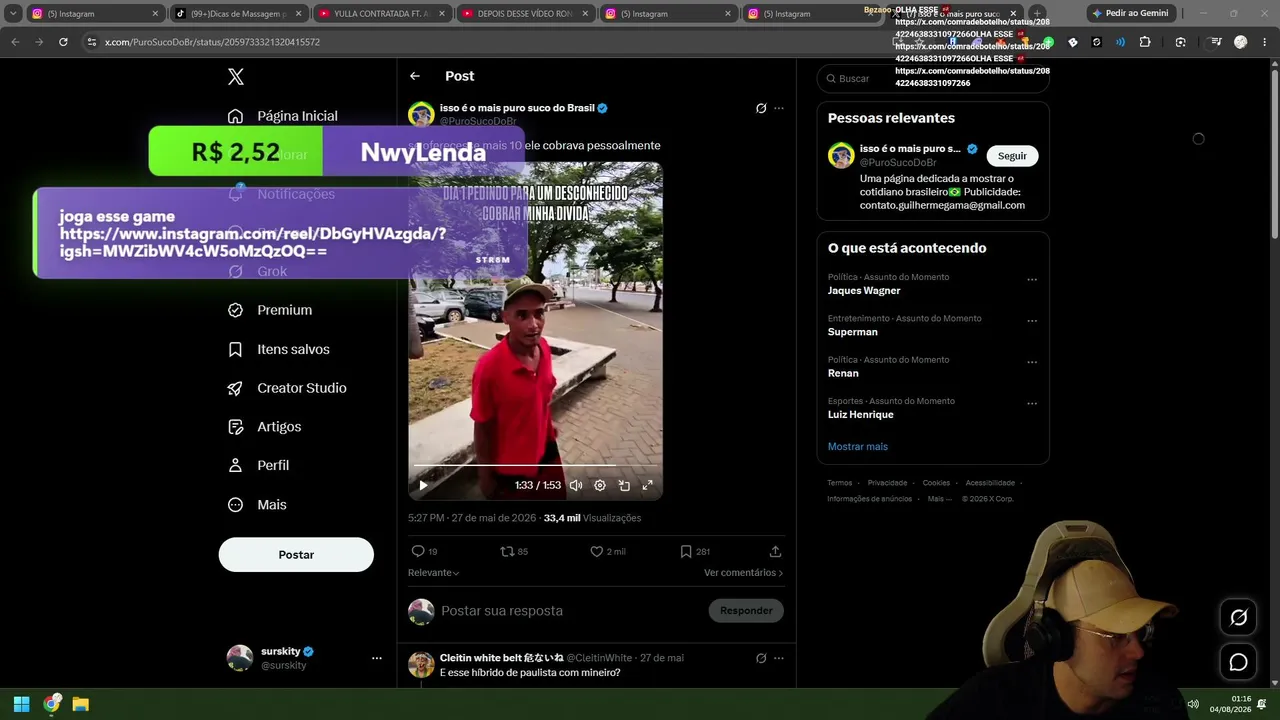Click the Chrome icon in the taskbar
This screenshot has height=720, width=1280.
(x=51, y=704)
